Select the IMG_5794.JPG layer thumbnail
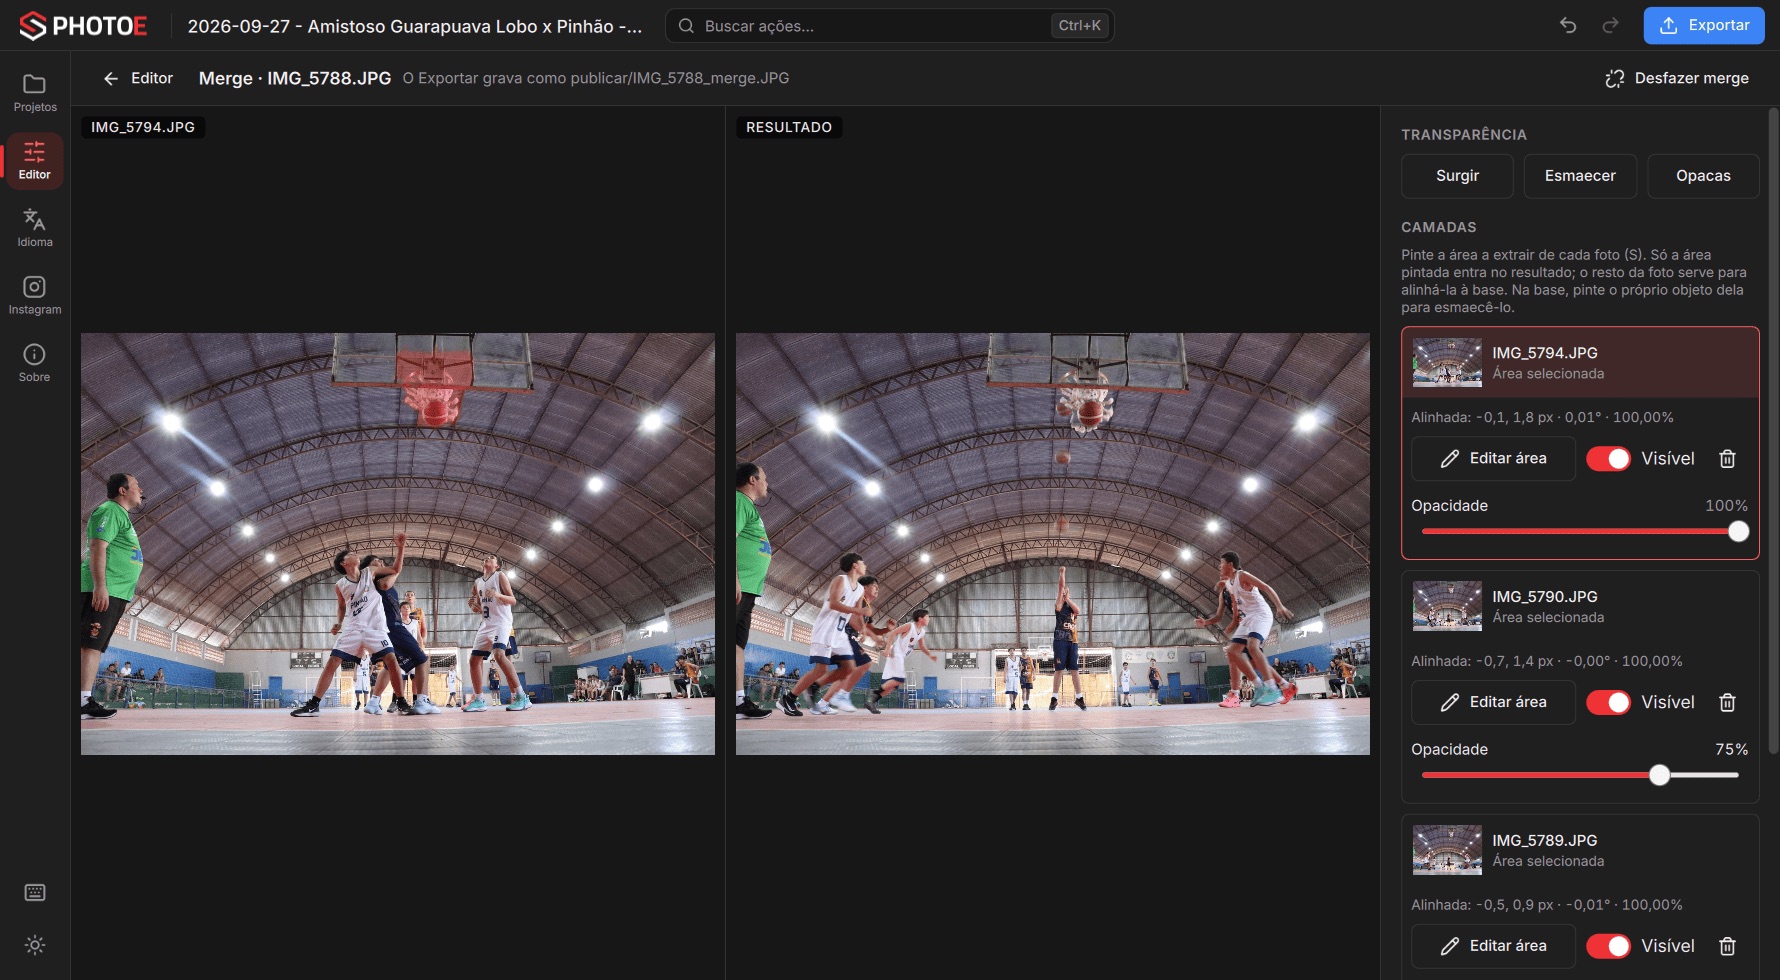 point(1447,363)
